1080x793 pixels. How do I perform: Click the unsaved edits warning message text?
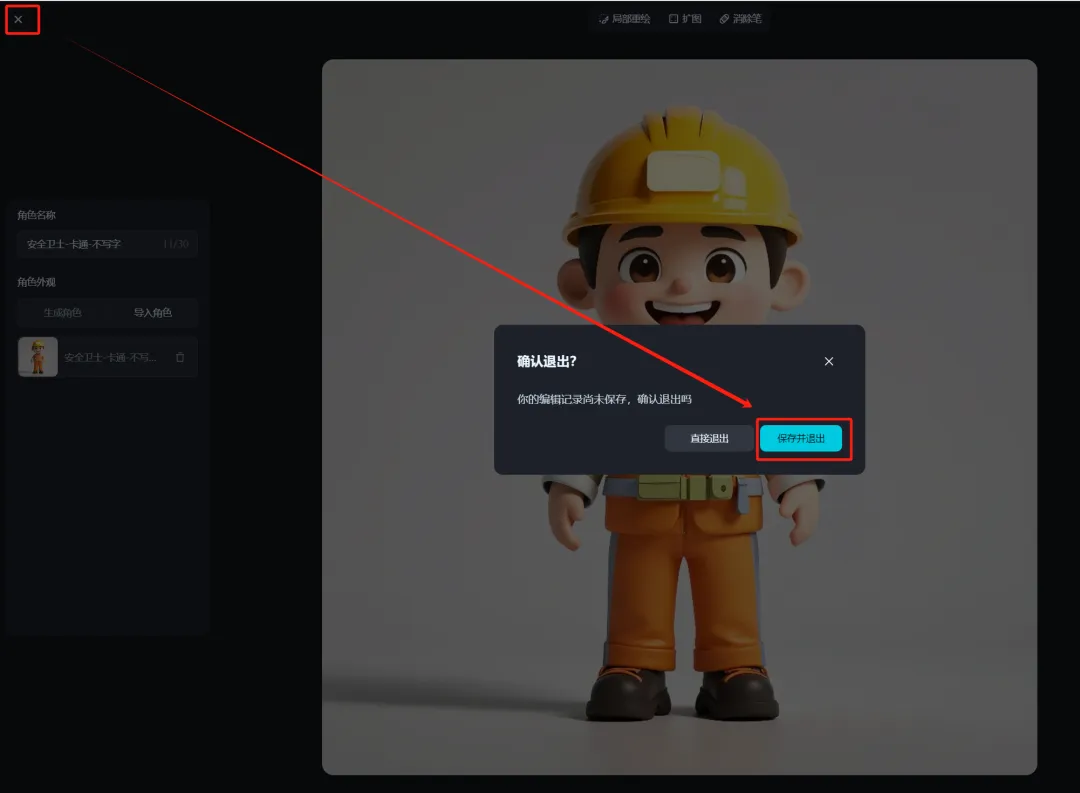click(604, 399)
